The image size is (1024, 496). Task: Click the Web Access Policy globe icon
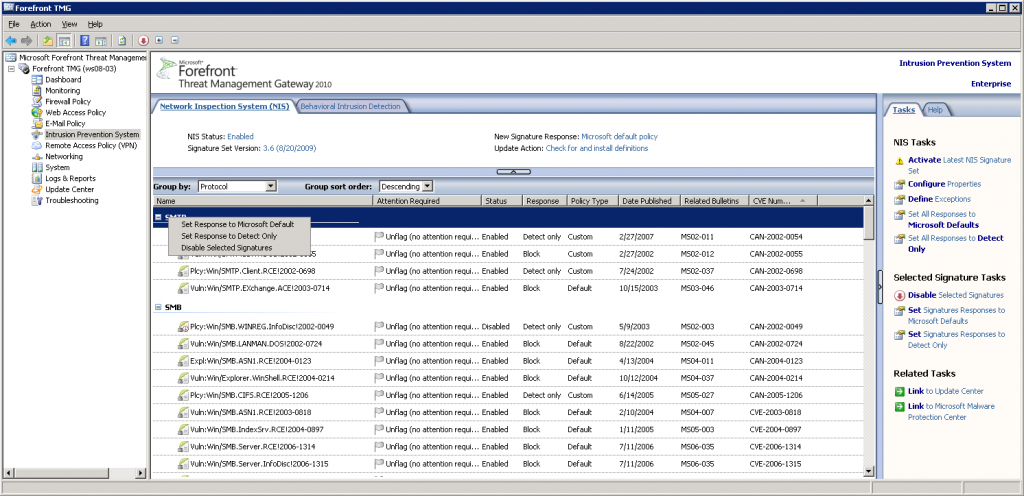tap(37, 112)
